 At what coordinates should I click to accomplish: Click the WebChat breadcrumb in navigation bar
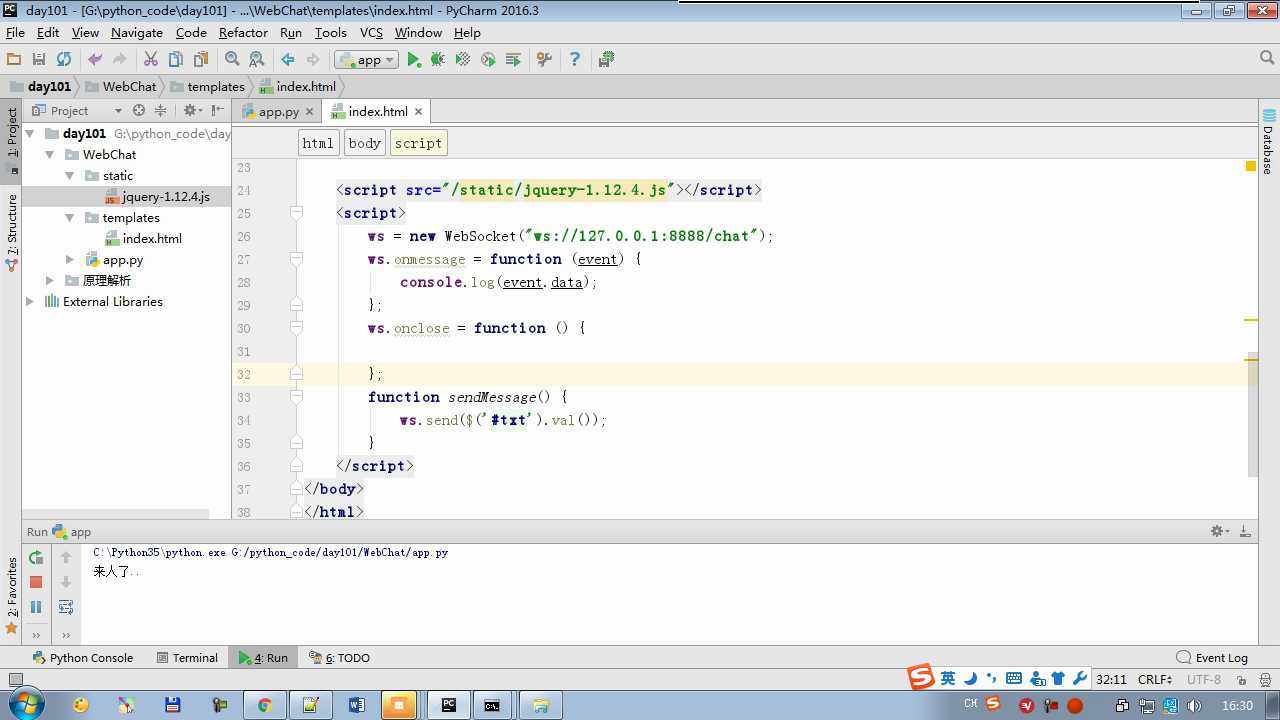(120, 86)
